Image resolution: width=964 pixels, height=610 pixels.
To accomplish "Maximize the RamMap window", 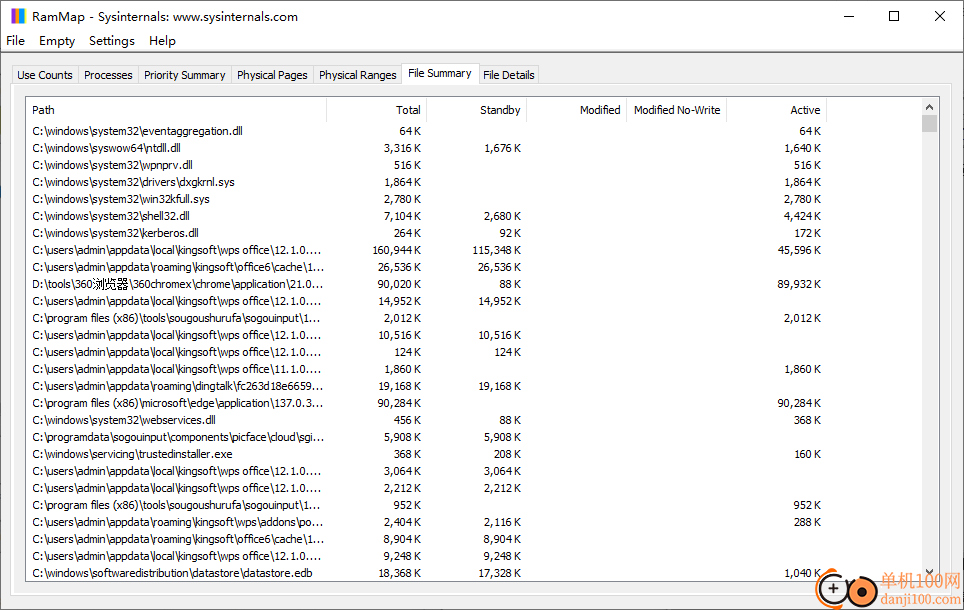I will click(x=894, y=17).
